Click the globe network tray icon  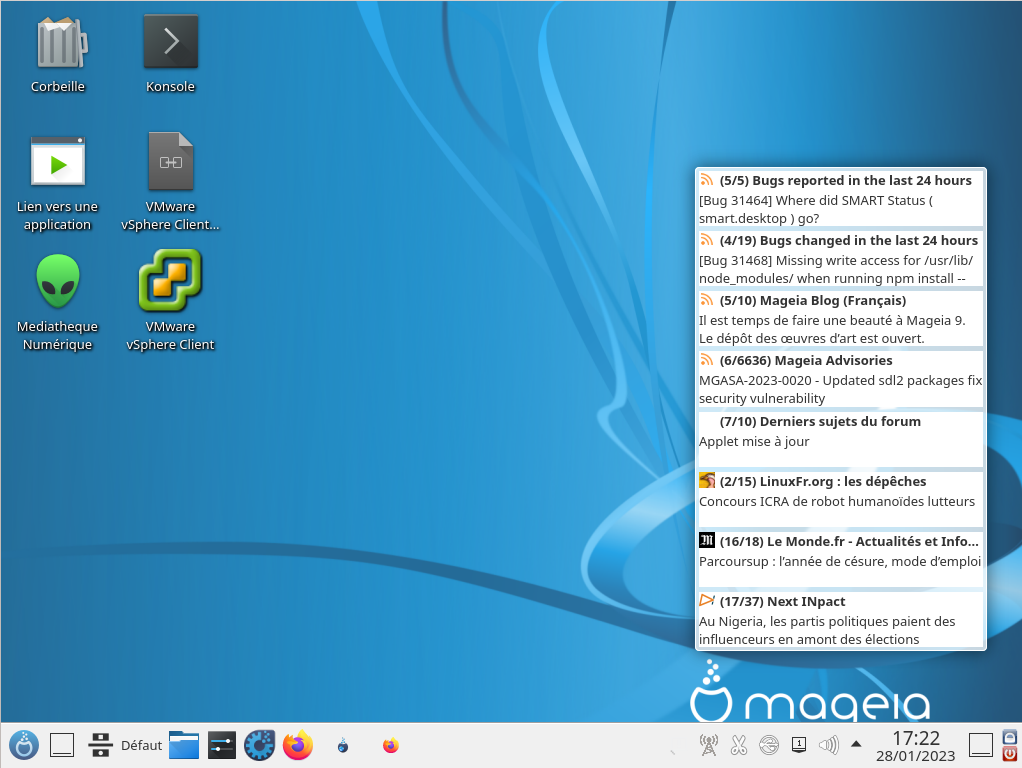tap(769, 745)
